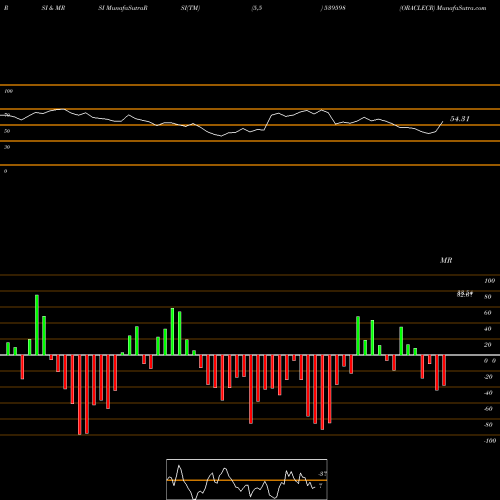Click the 539598 code in the header
Image resolution: width=500 pixels, height=500 pixels.
pos(334,8)
